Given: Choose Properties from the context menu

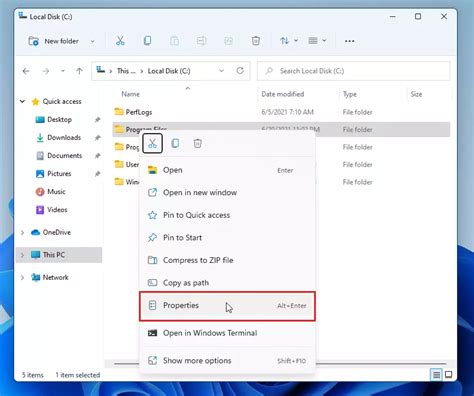Looking at the screenshot, I should pyautogui.click(x=227, y=306).
